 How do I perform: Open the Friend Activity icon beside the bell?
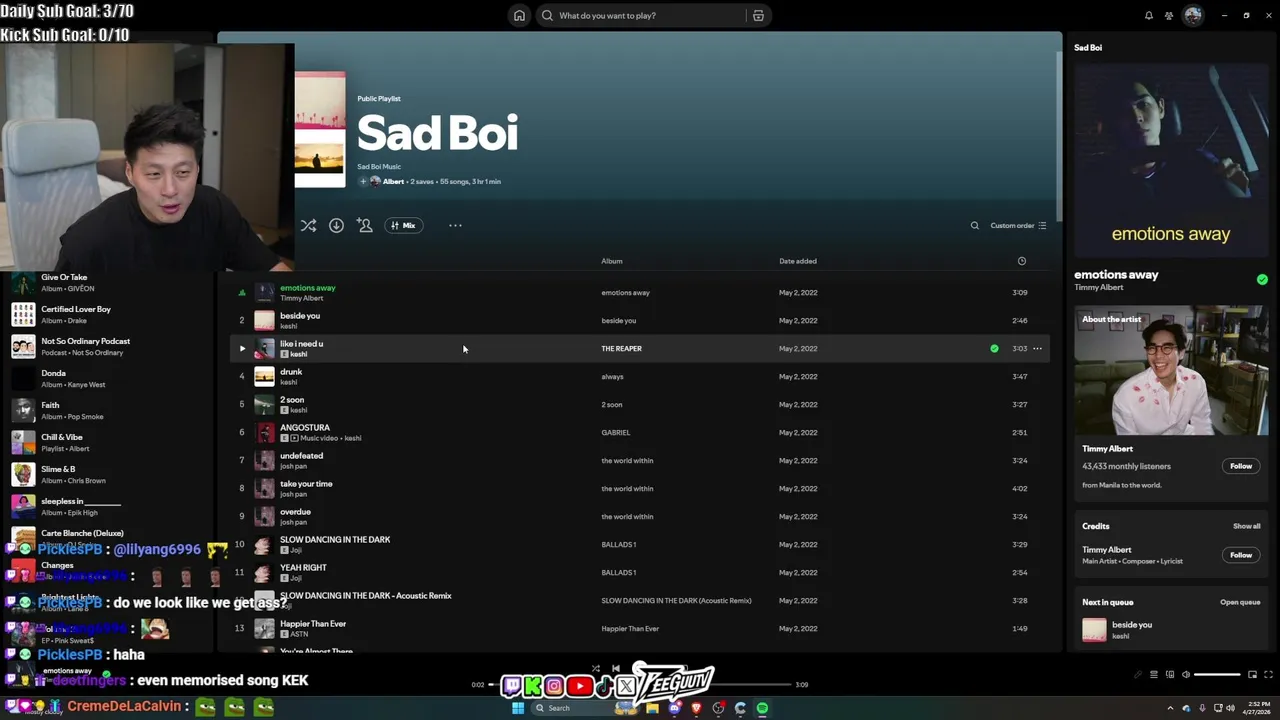(1169, 16)
